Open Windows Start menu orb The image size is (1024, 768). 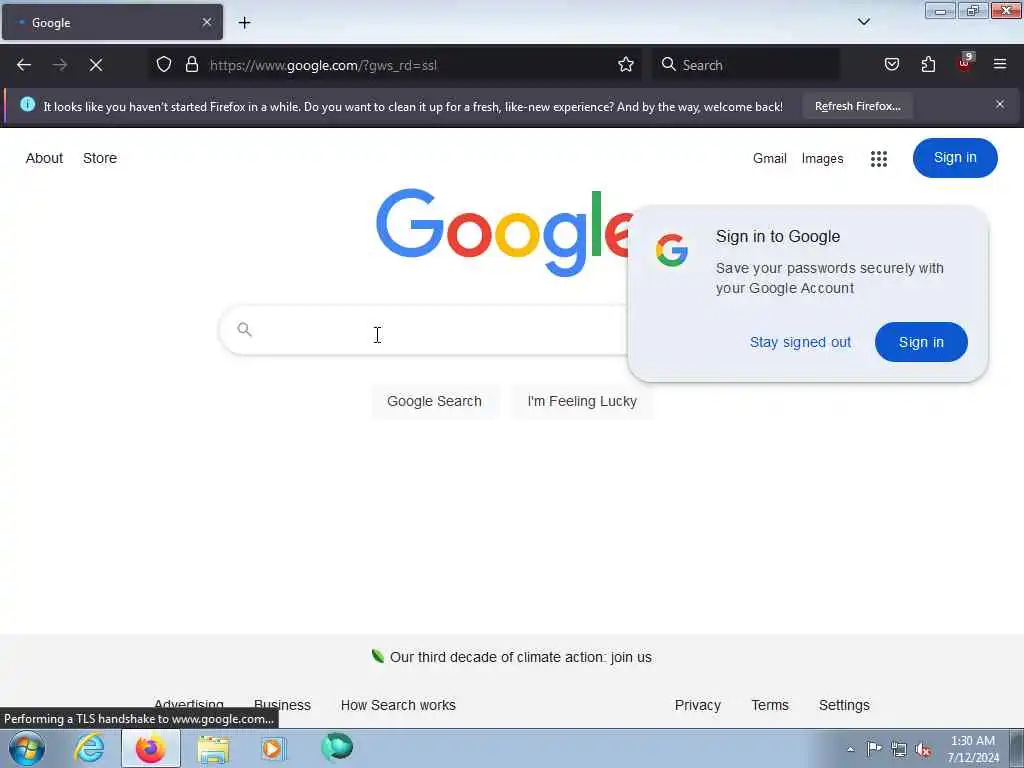click(x=27, y=748)
